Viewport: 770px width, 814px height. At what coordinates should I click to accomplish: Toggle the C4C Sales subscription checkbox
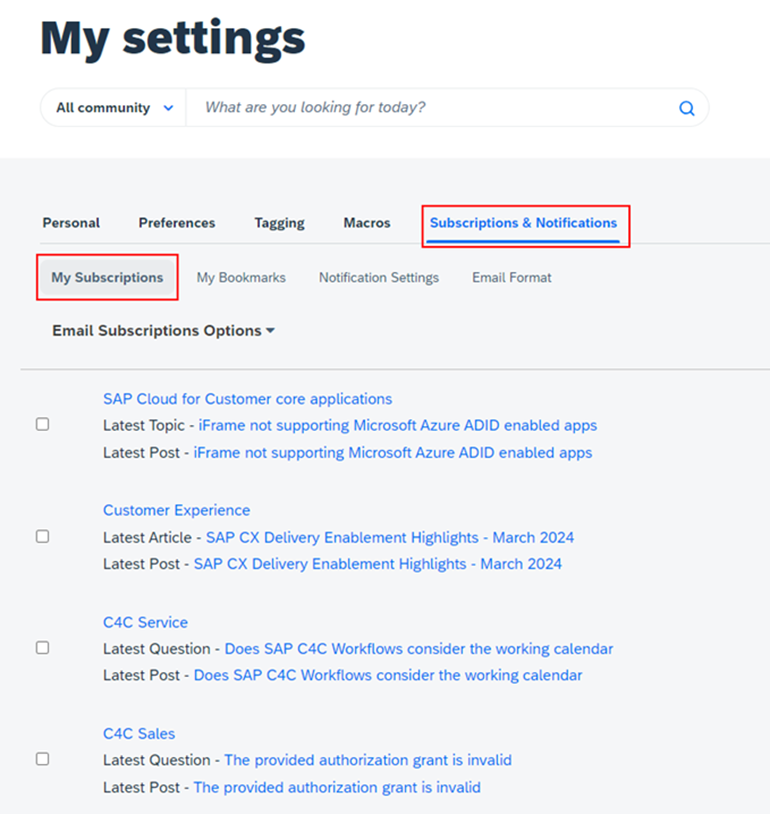pyautogui.click(x=43, y=759)
